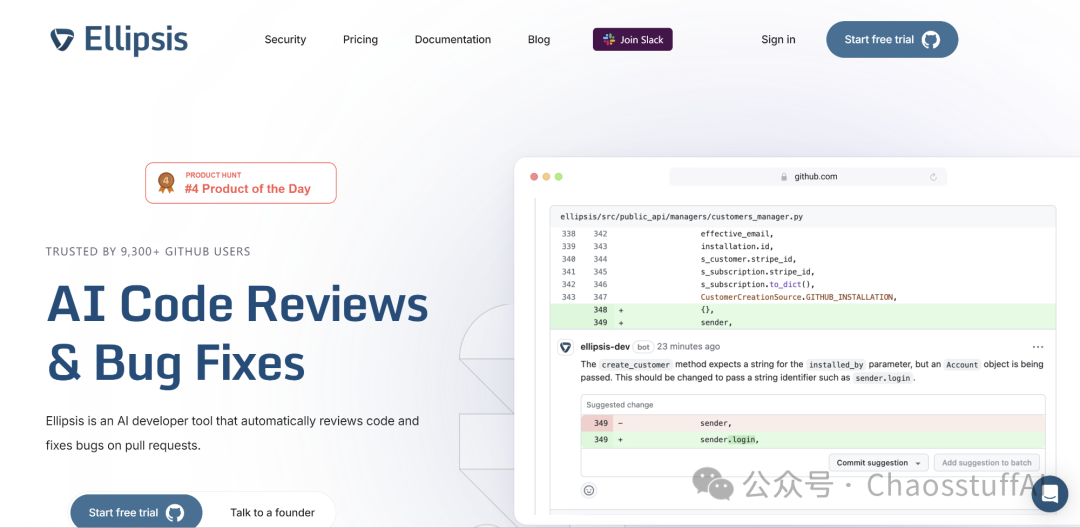Click the inline code installed_by
Screen dimensions: 1080x528
(x=835, y=365)
